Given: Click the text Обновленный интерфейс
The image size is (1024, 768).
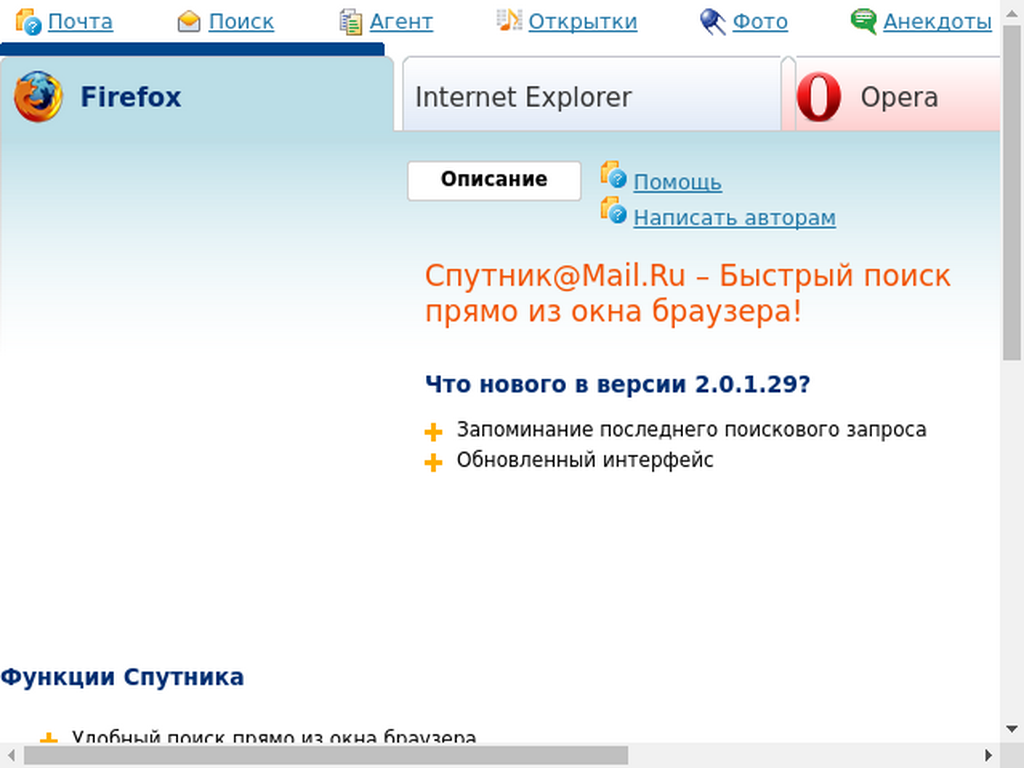Looking at the screenshot, I should click(585, 460).
